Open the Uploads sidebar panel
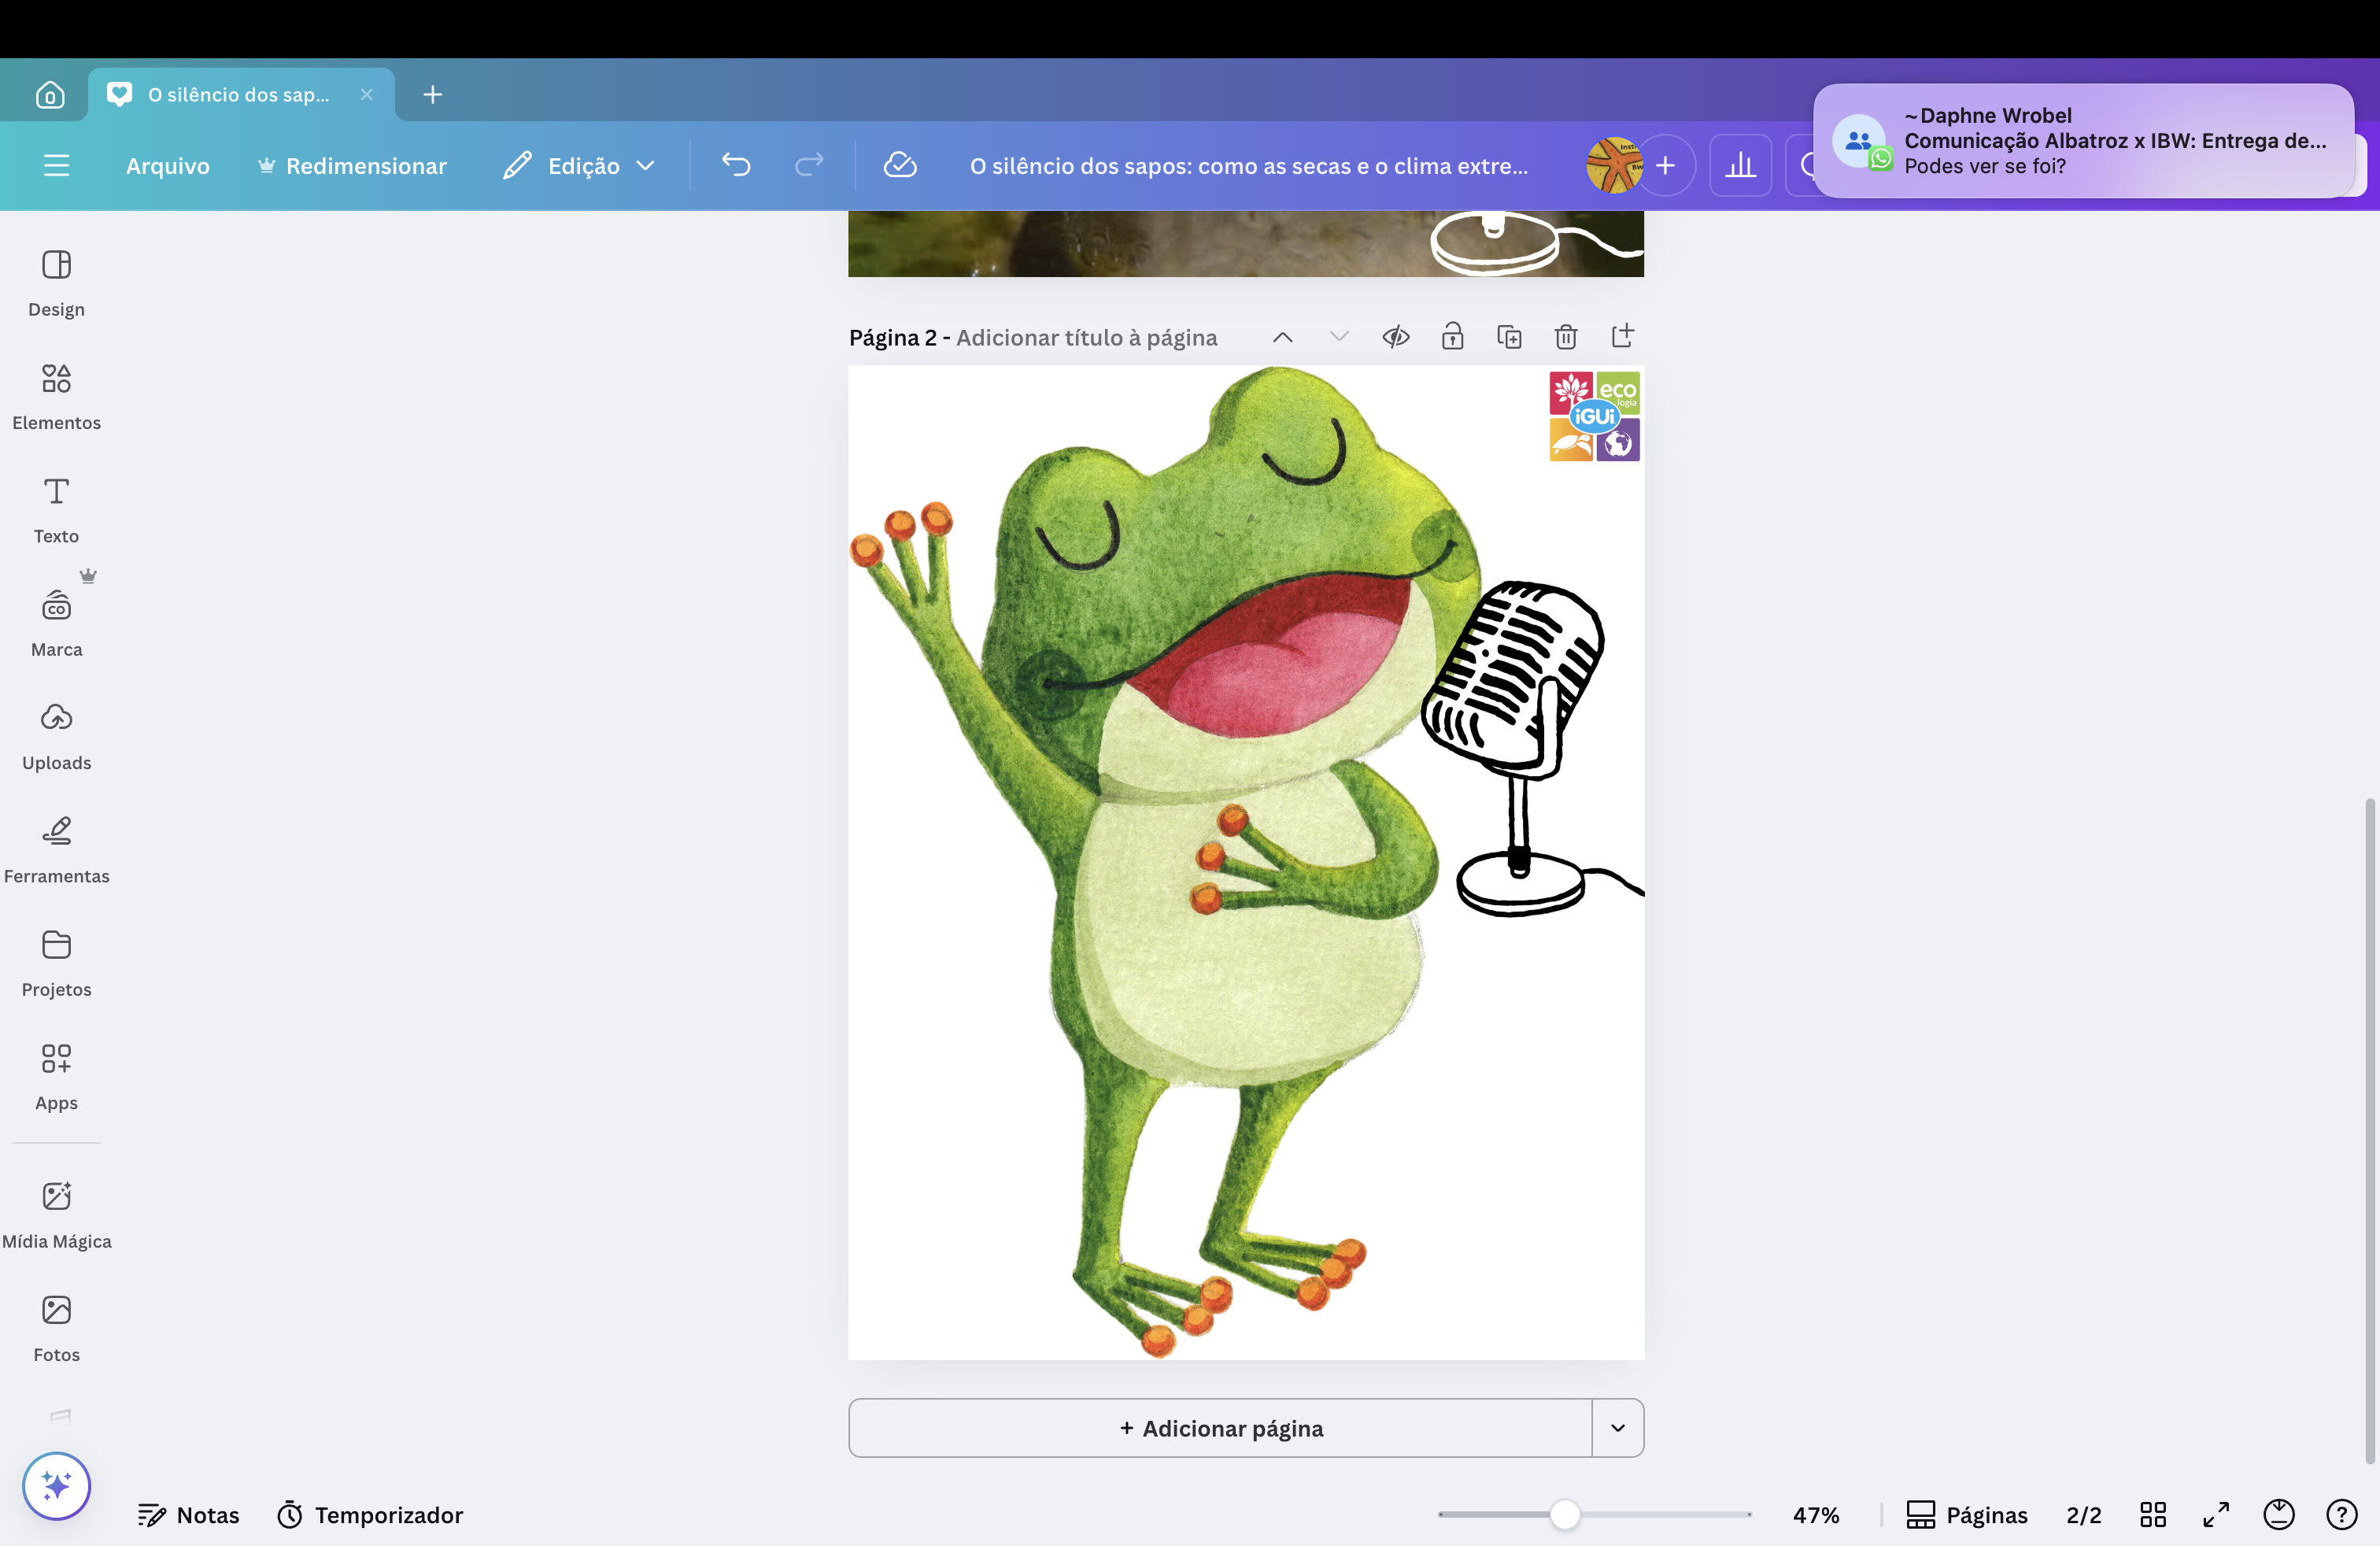The image size is (2380, 1546). (x=56, y=735)
